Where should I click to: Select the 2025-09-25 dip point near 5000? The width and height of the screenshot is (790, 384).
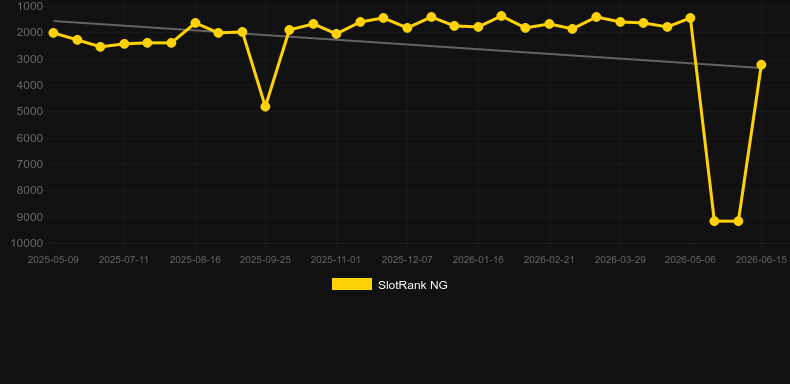pyautogui.click(x=266, y=107)
